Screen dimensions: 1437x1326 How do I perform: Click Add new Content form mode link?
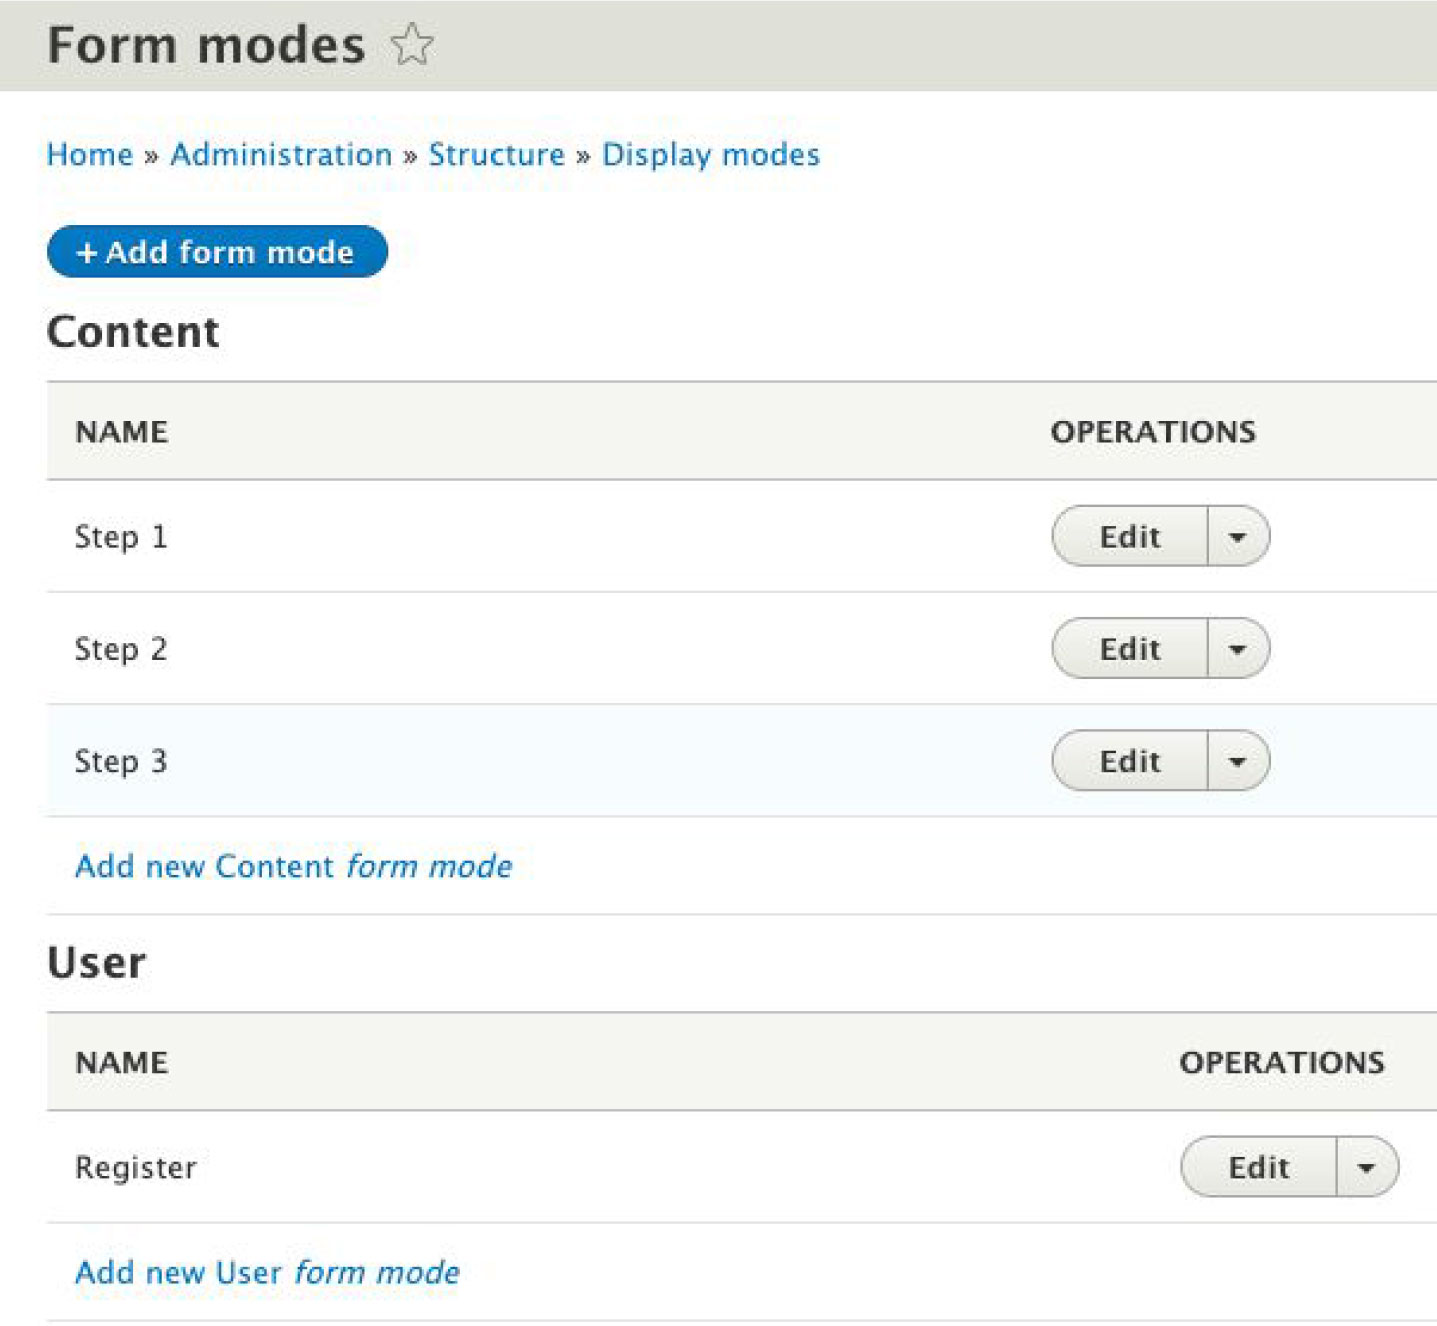point(293,866)
